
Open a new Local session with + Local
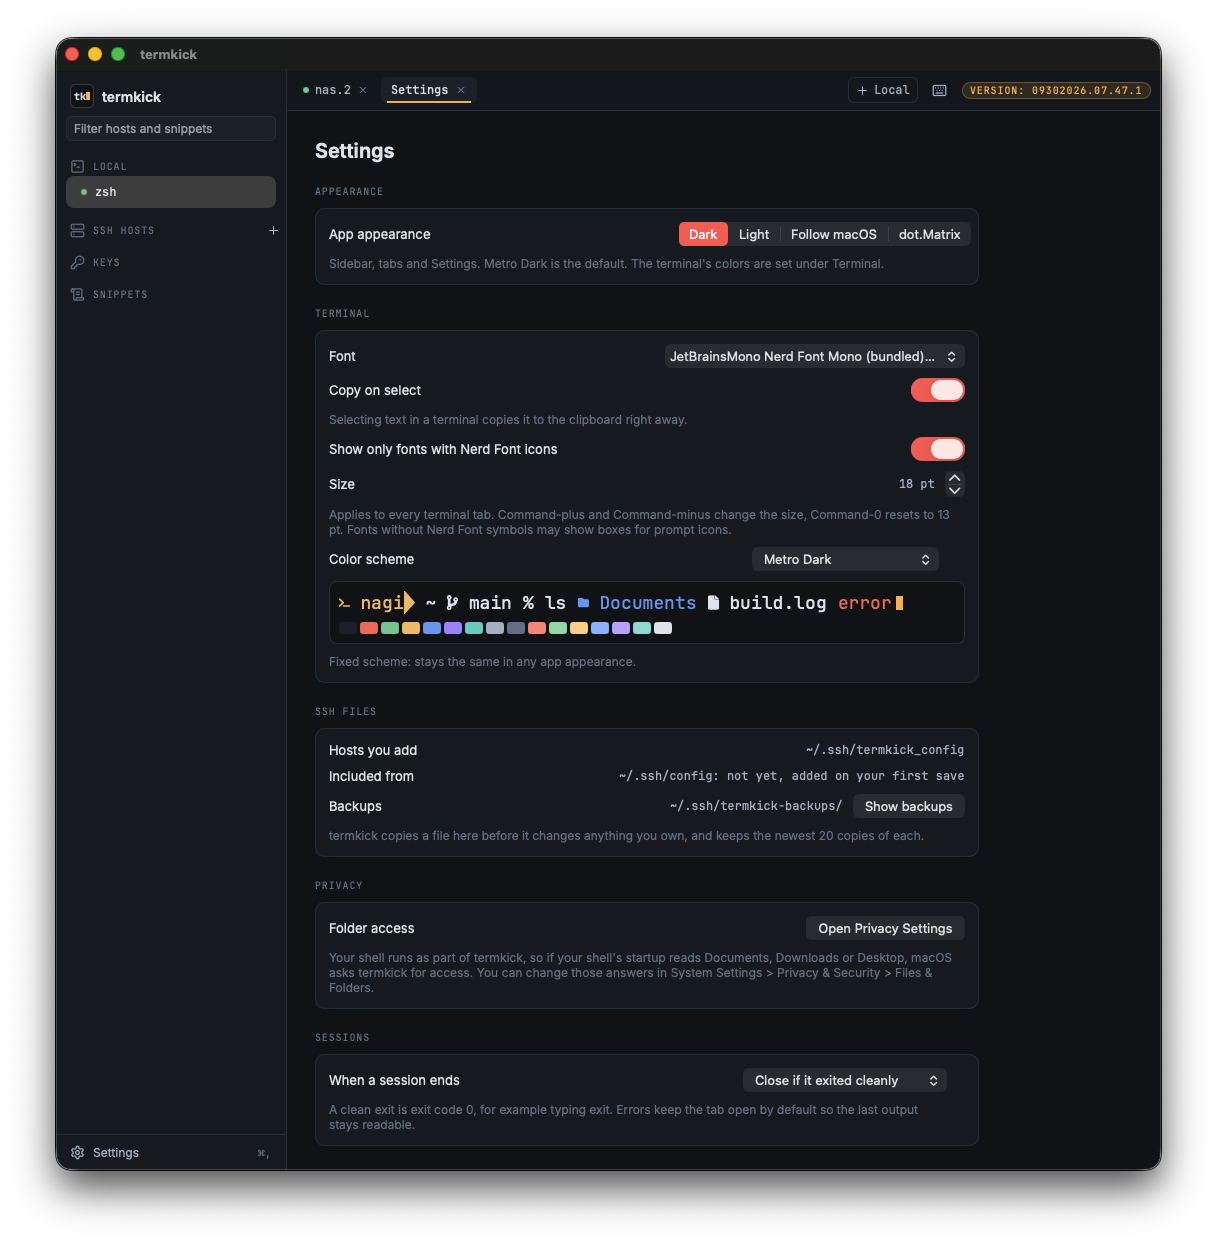(883, 90)
